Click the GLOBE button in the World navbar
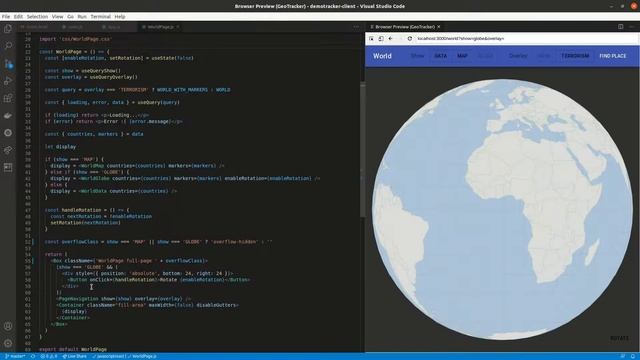Image resolution: width=640 pixels, height=360 pixels. 485,56
